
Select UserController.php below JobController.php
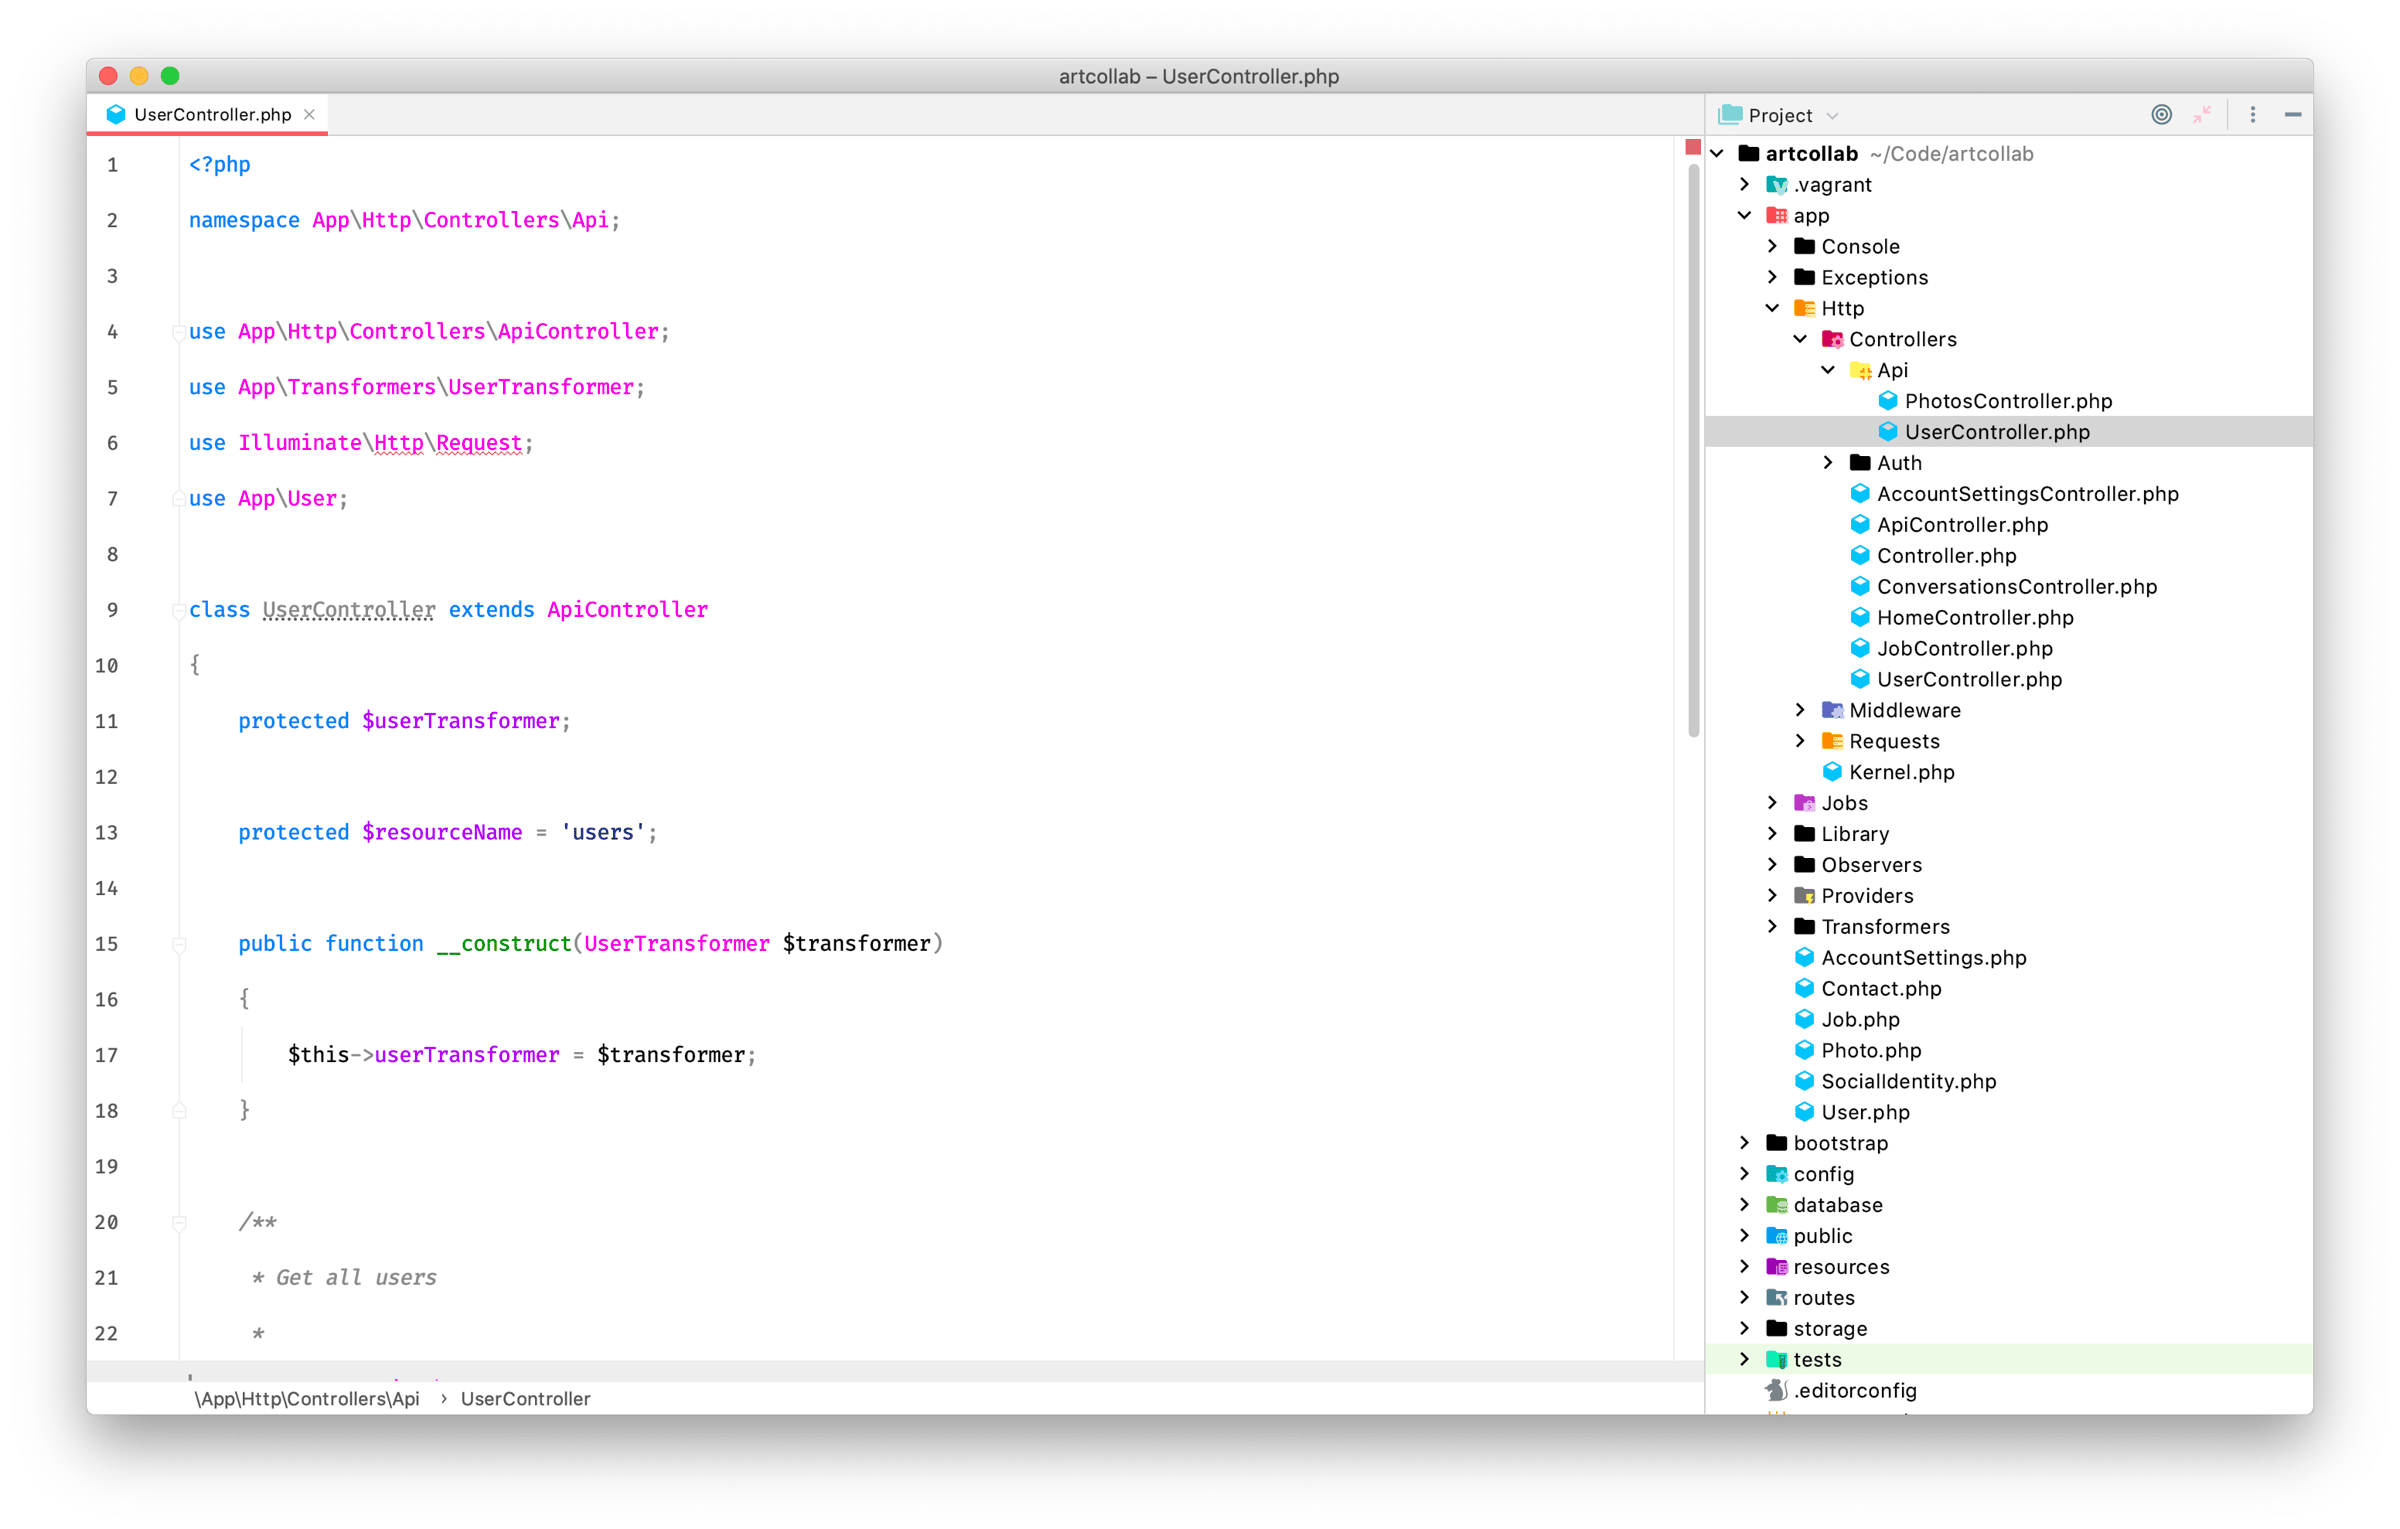1969,680
